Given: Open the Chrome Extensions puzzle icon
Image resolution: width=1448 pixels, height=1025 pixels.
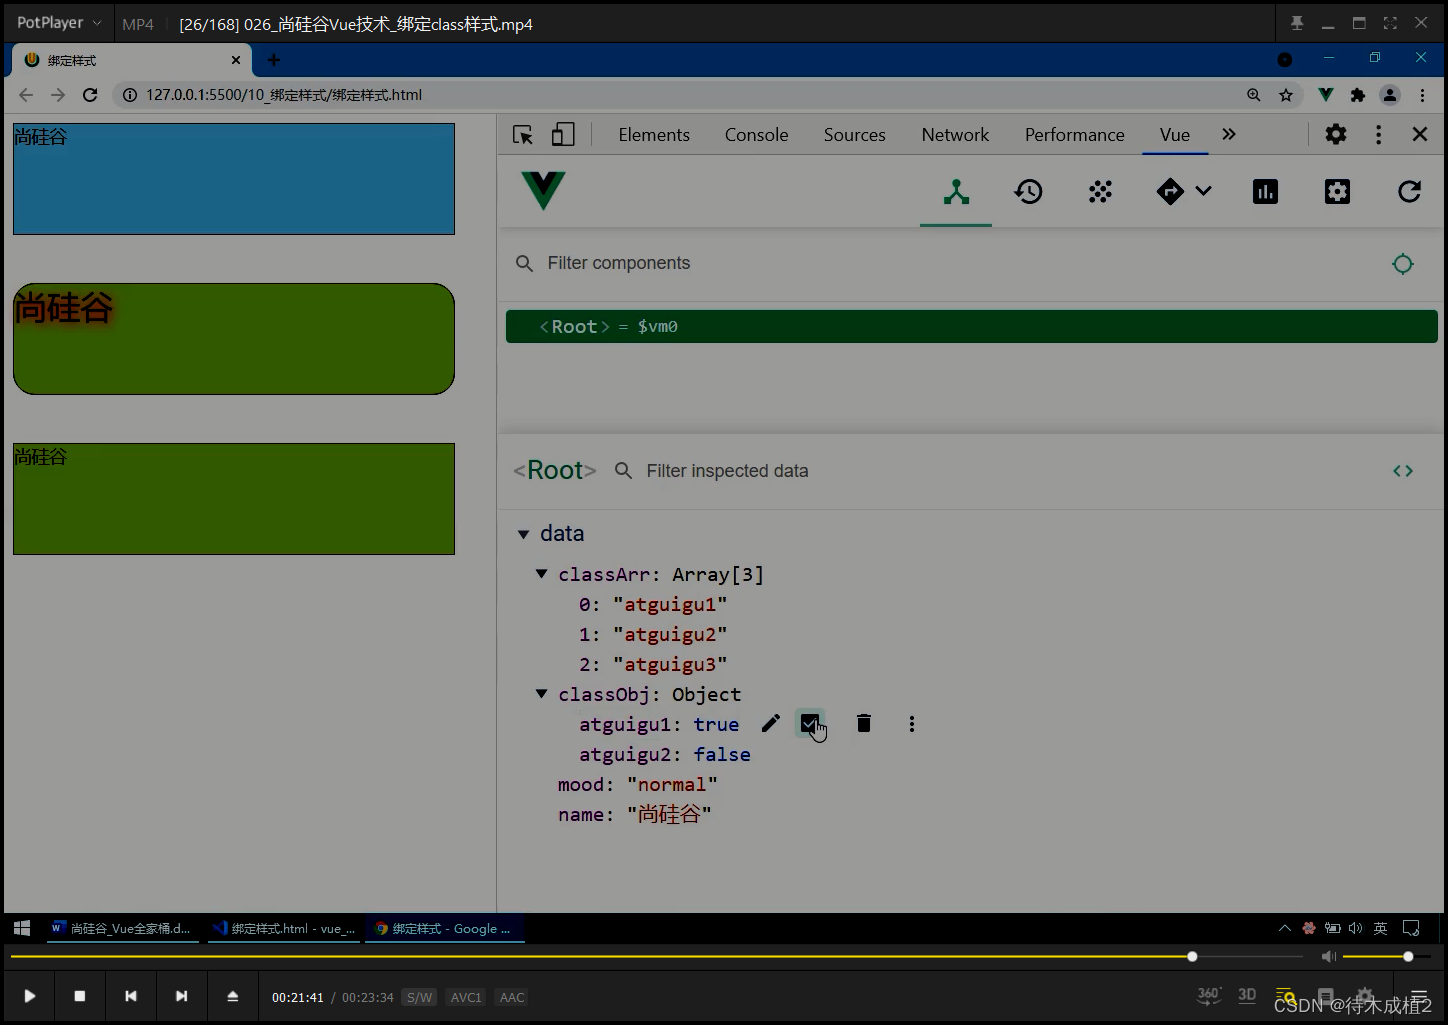Looking at the screenshot, I should tap(1357, 95).
